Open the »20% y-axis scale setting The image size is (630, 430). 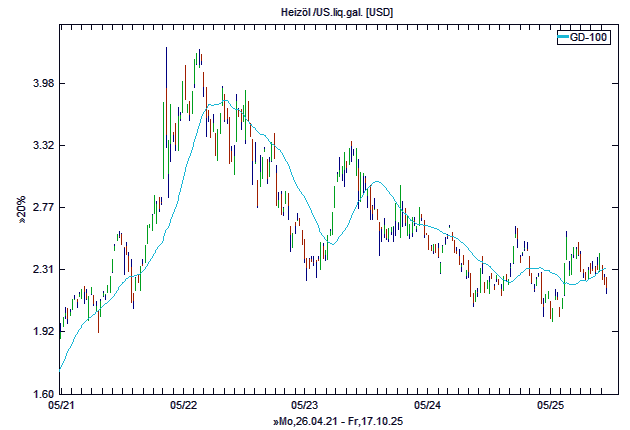[x=21, y=209]
